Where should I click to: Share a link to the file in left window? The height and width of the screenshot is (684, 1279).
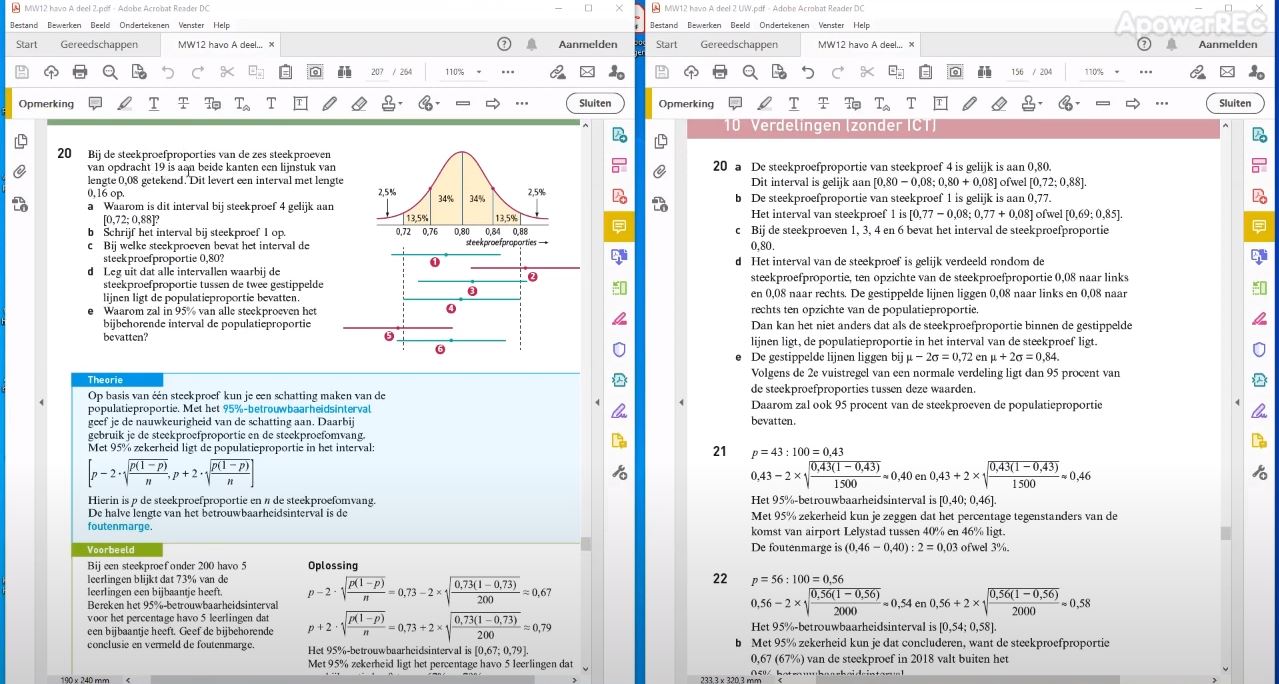(x=558, y=72)
